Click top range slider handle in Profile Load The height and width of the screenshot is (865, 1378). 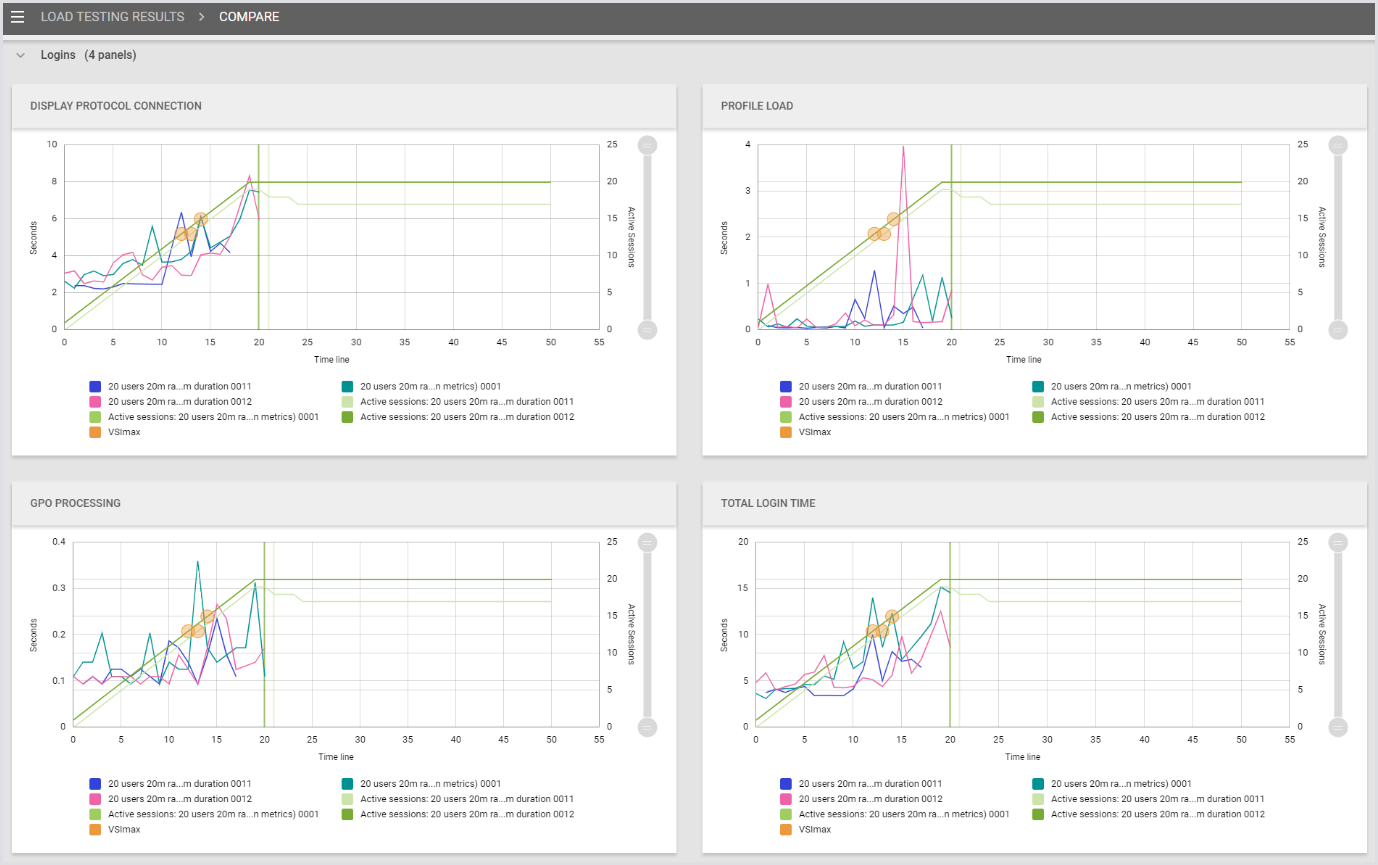pyautogui.click(x=1338, y=145)
